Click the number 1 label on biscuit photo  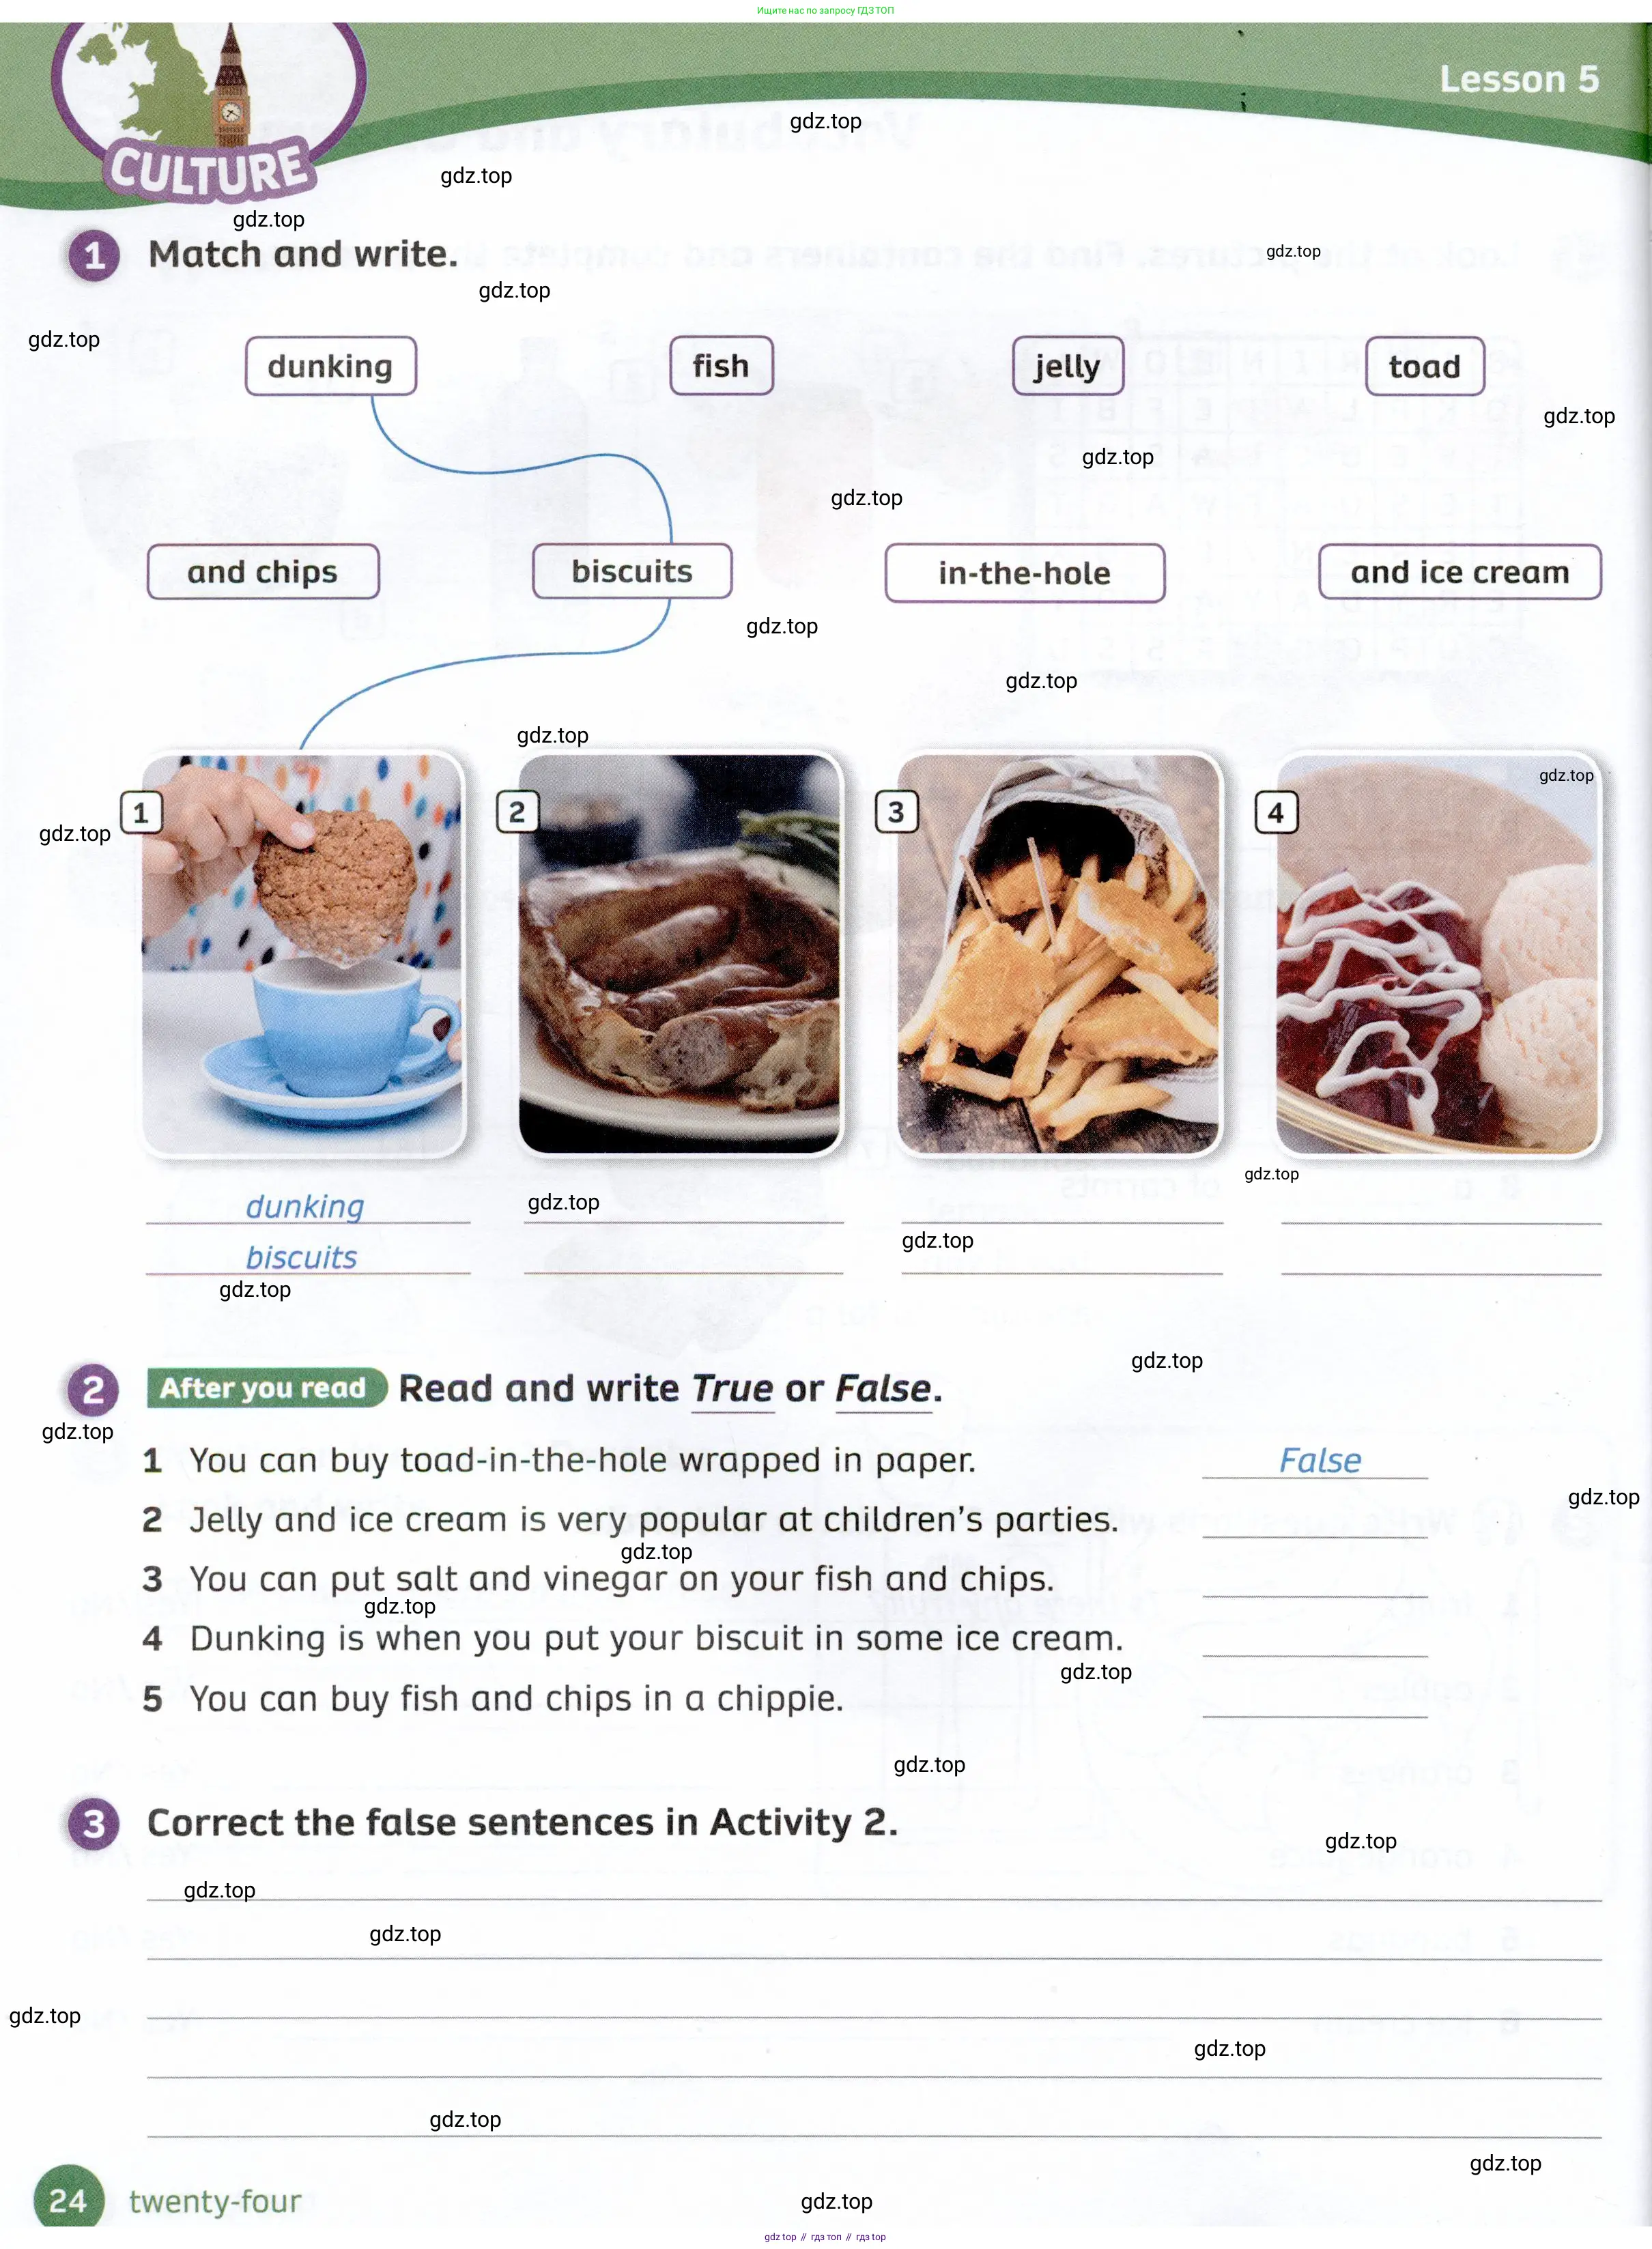(141, 813)
